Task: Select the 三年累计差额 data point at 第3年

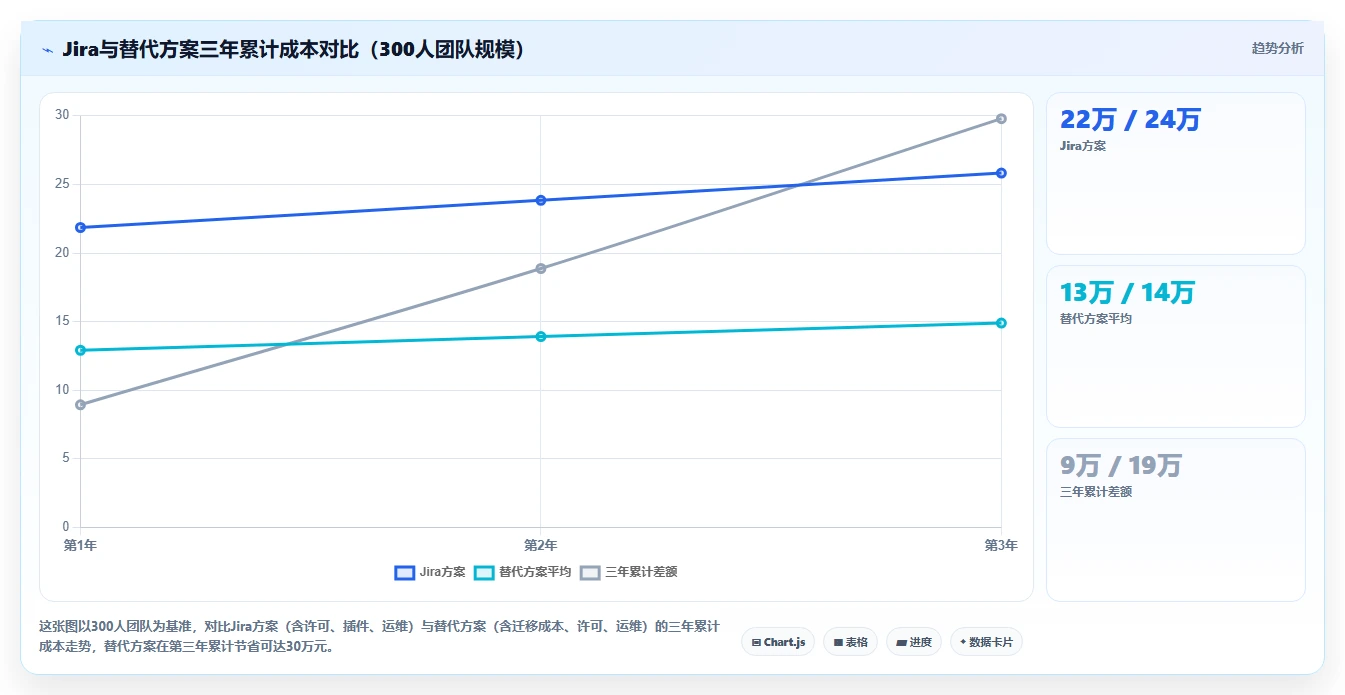Action: pyautogui.click(x=1001, y=119)
